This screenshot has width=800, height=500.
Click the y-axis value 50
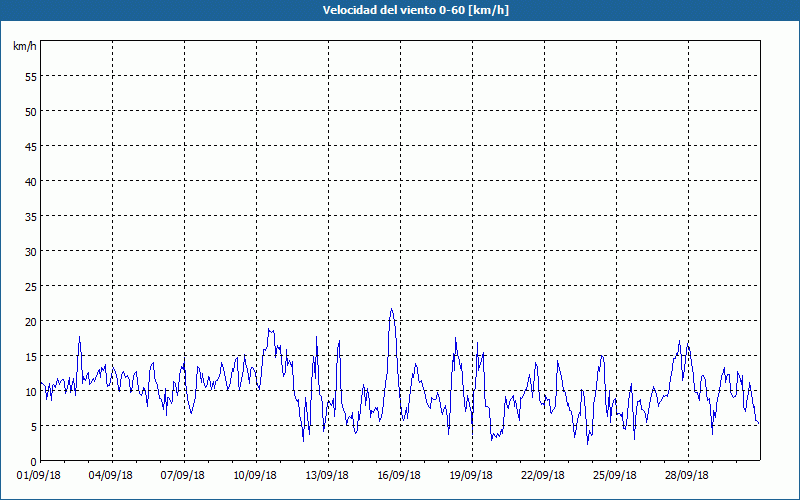point(31,112)
